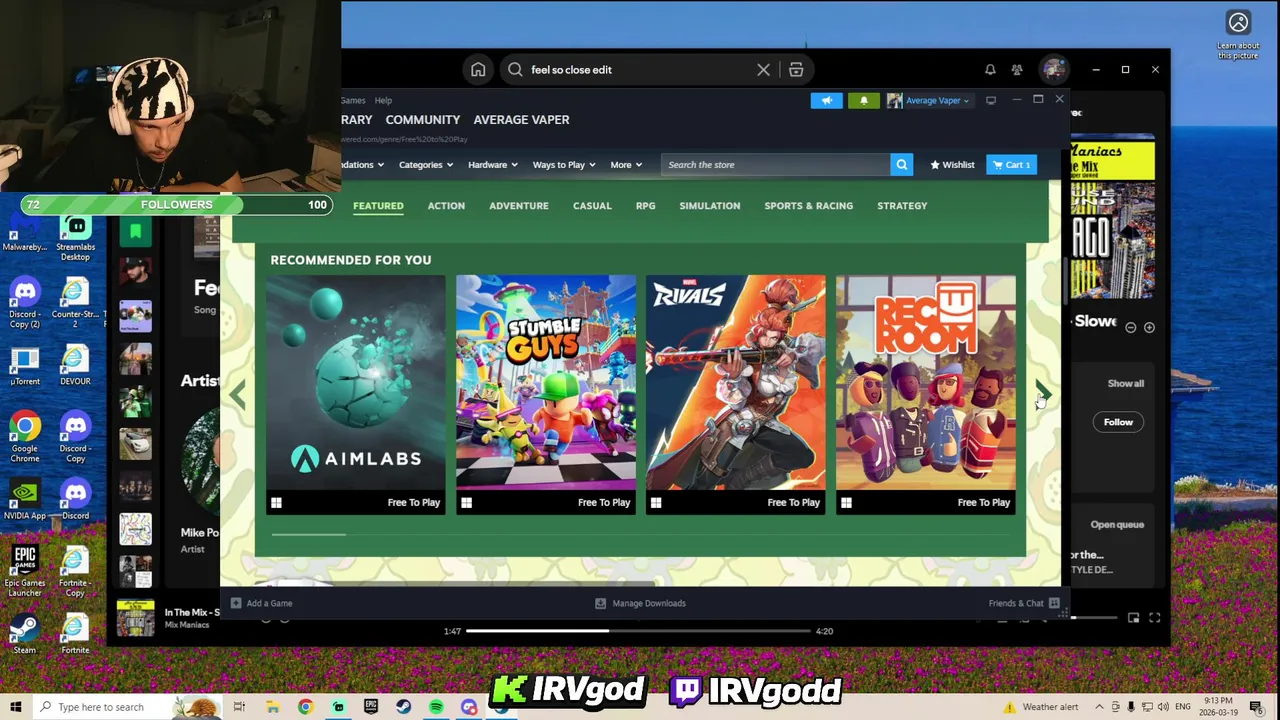Expand the Hardware dropdown in Steam store
The height and width of the screenshot is (720, 1280).
492,165
